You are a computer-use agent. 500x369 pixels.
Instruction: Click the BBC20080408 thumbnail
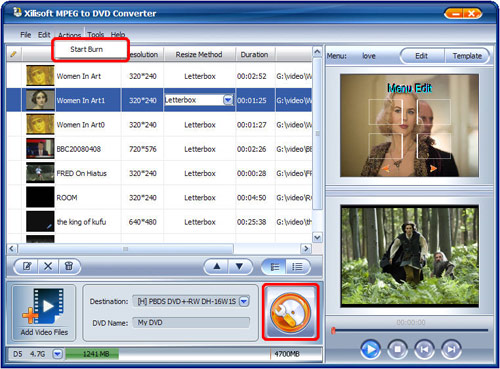point(40,149)
